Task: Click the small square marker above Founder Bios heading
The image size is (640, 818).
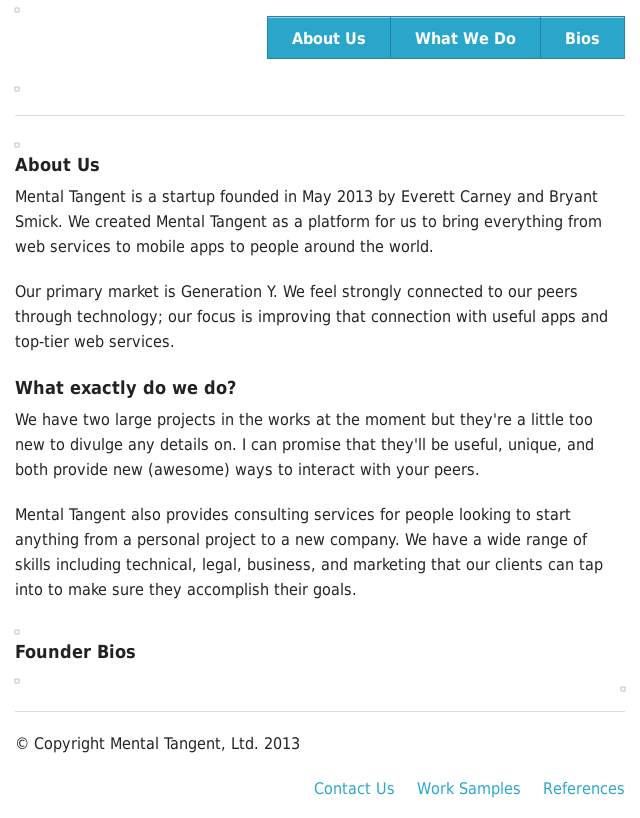Action: point(17,632)
